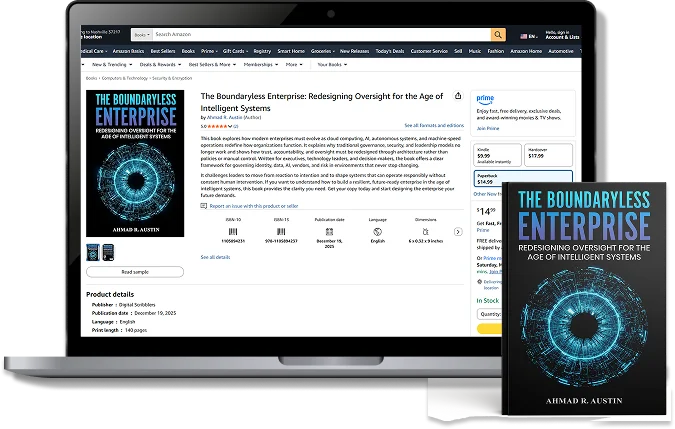Click Computers & Technology breadcrumb
The width and height of the screenshot is (675, 429).
(124, 78)
